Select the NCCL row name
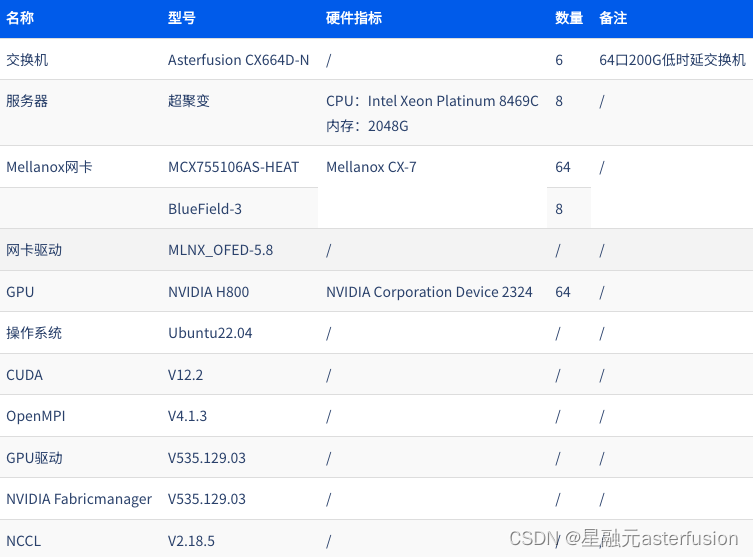This screenshot has height=557, width=753. click(x=23, y=541)
